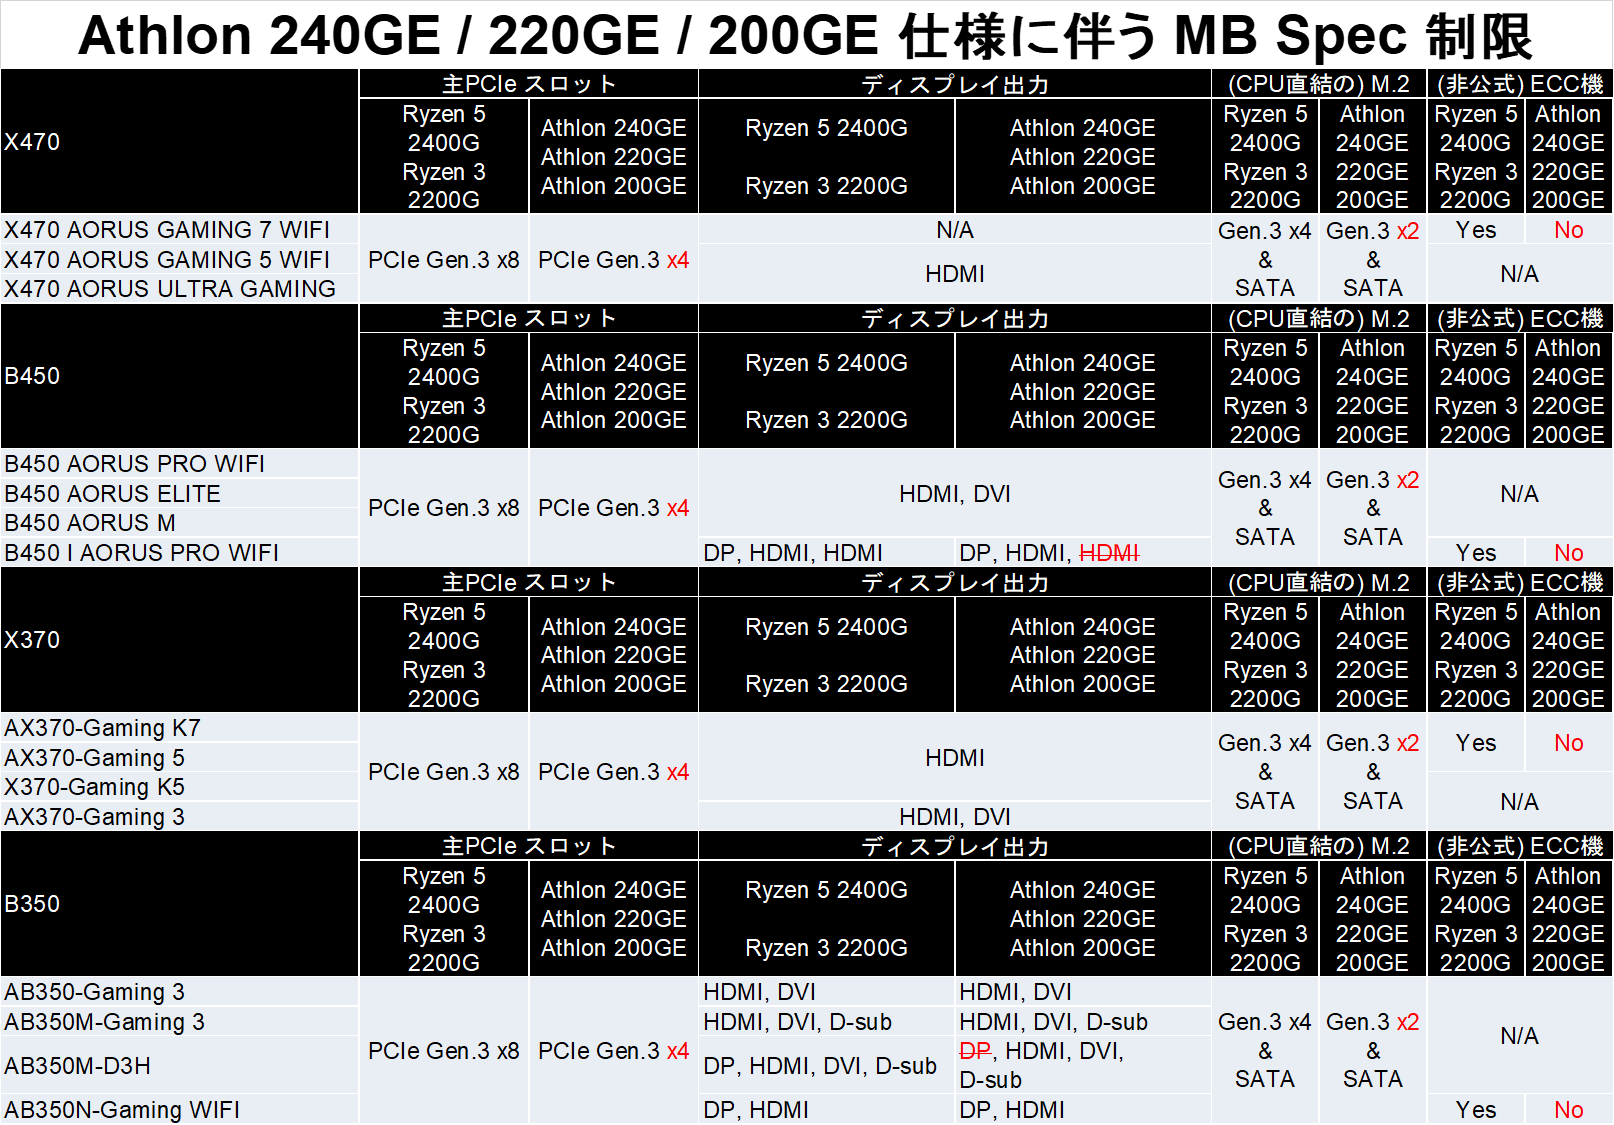This screenshot has height=1125, width=1614.
Task: Select the 'X470' chipset label cell
Action: (x=180, y=141)
